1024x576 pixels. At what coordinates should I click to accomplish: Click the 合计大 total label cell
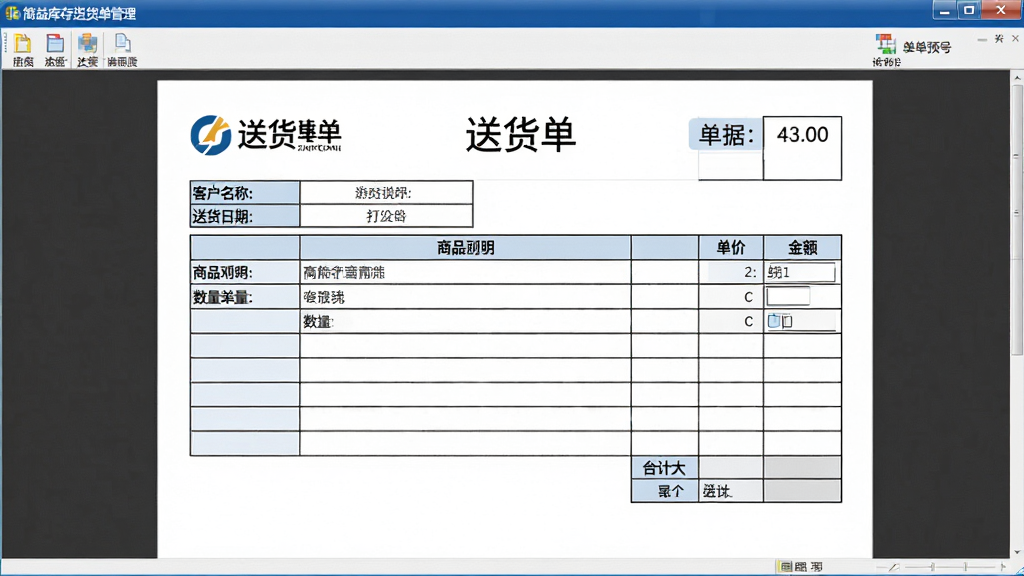click(x=664, y=468)
